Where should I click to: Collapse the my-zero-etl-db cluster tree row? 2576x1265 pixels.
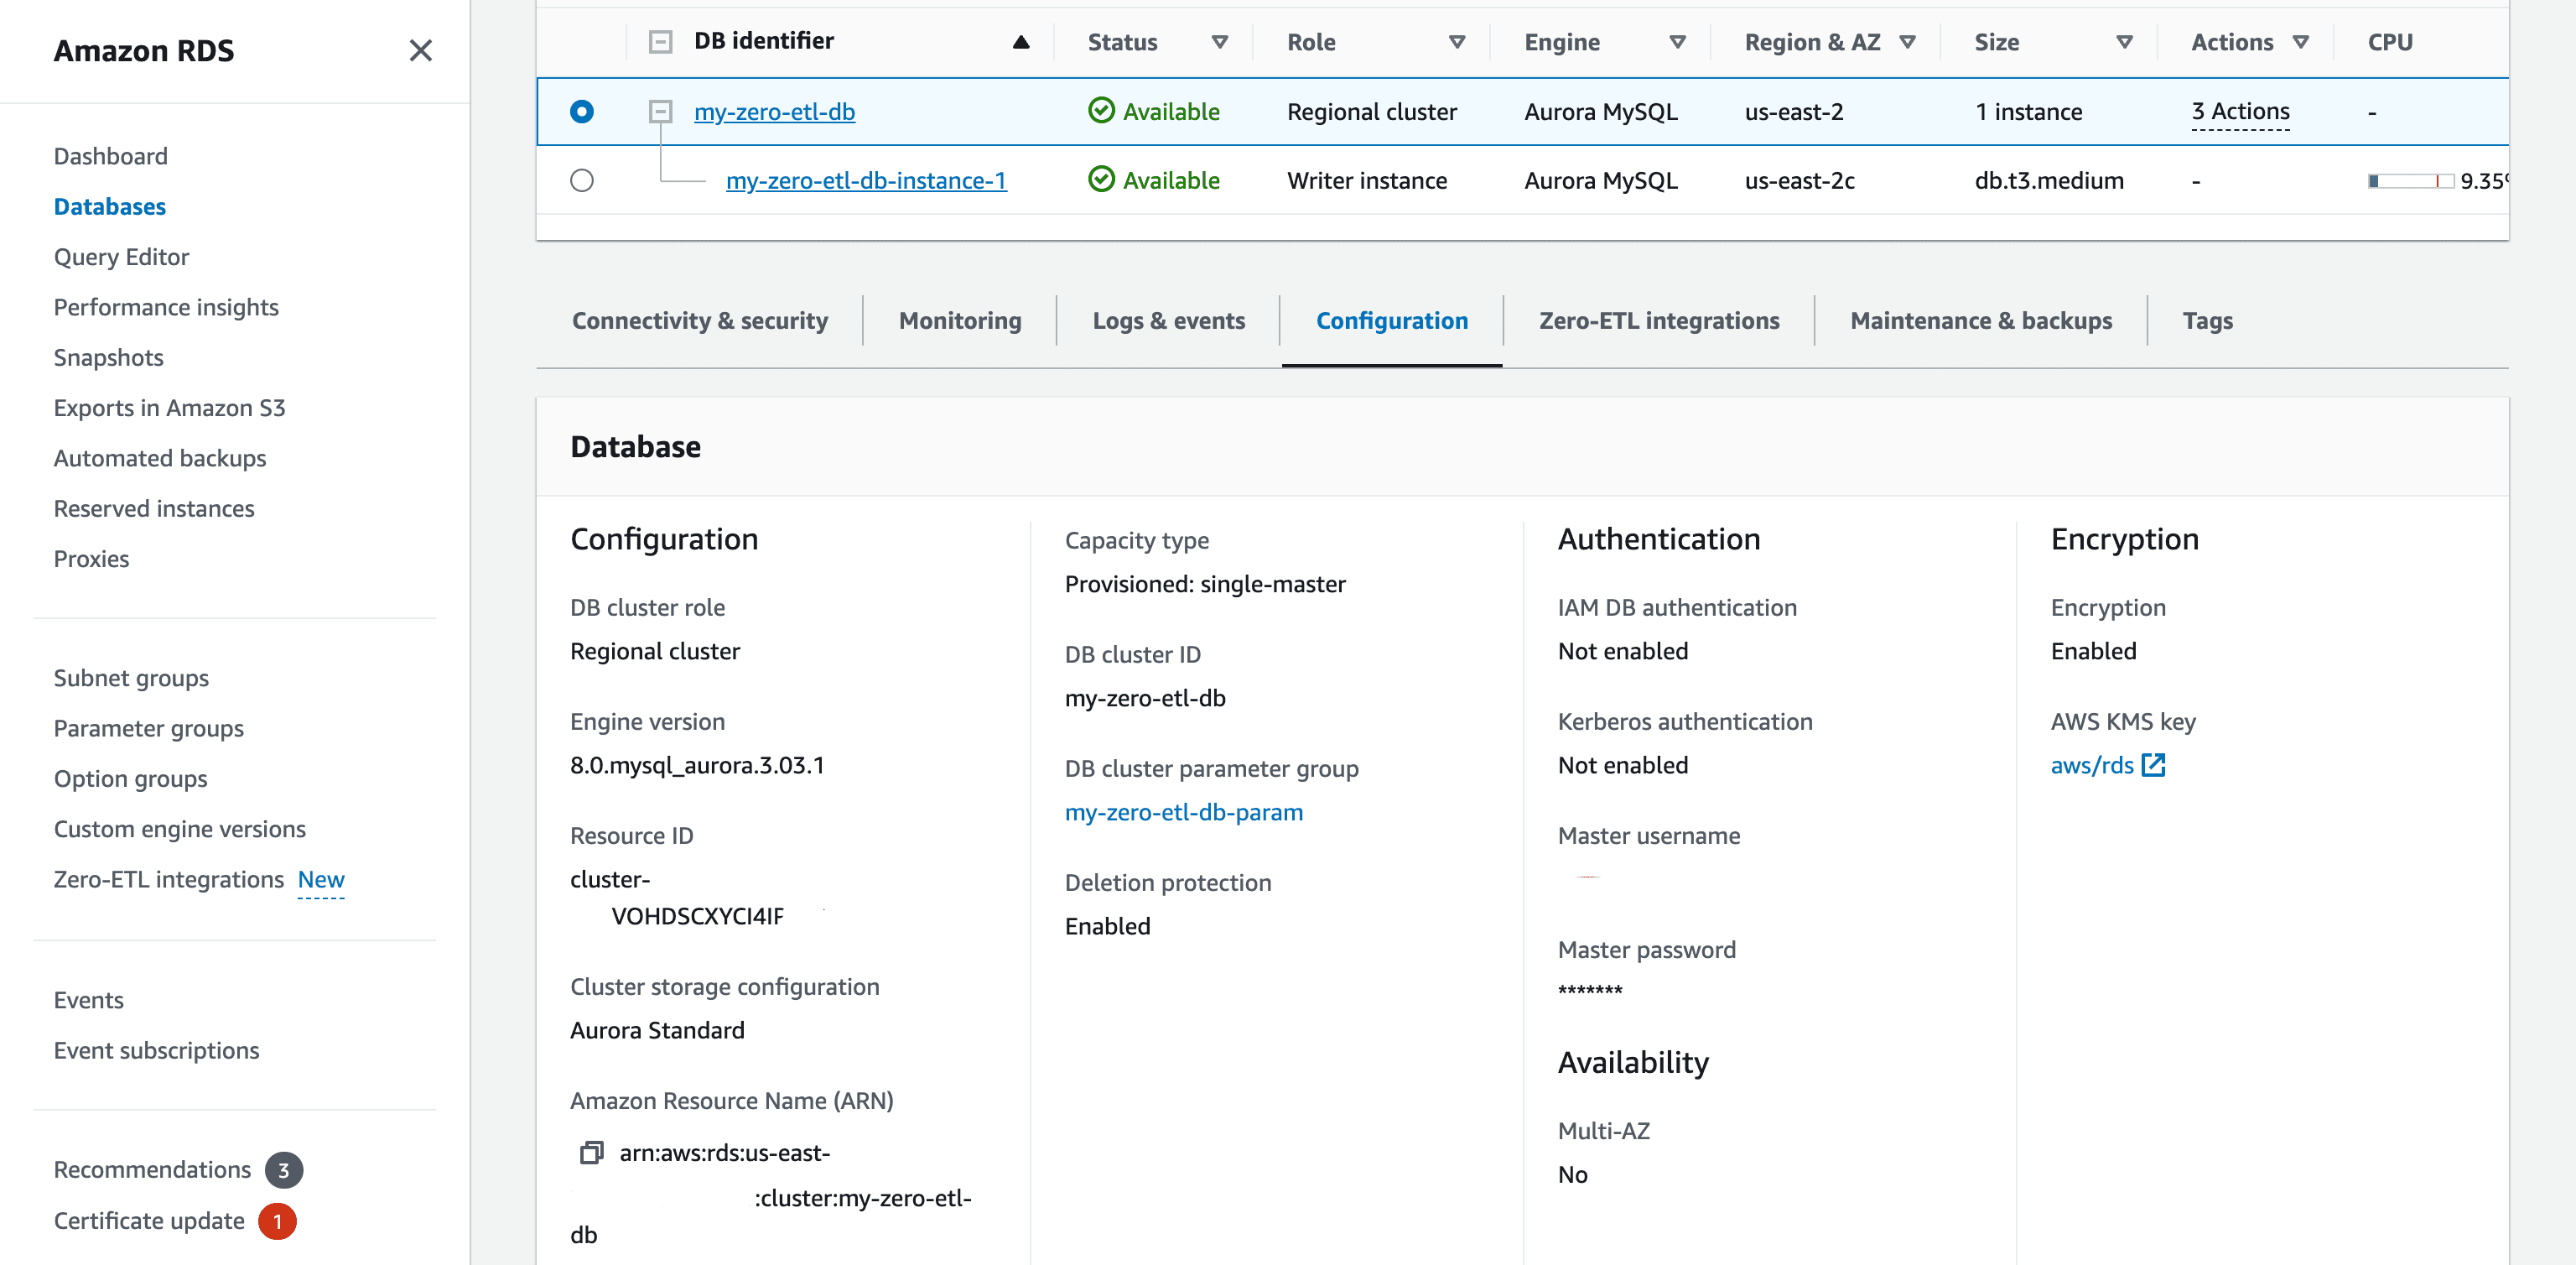pos(660,111)
